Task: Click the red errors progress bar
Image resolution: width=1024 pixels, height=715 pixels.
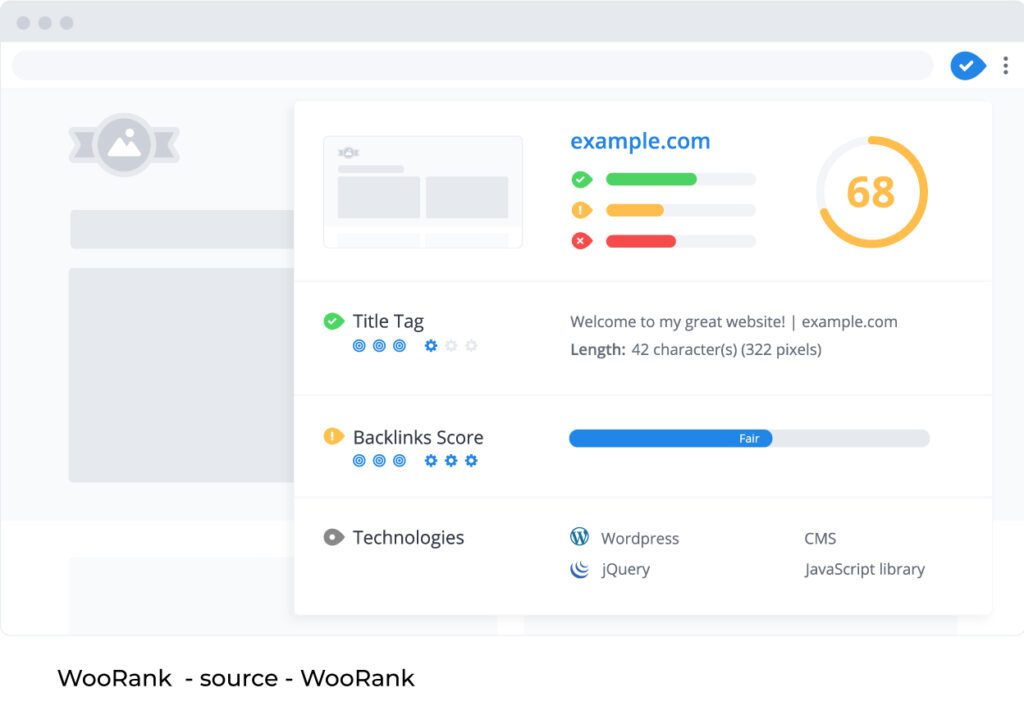Action: (680, 241)
